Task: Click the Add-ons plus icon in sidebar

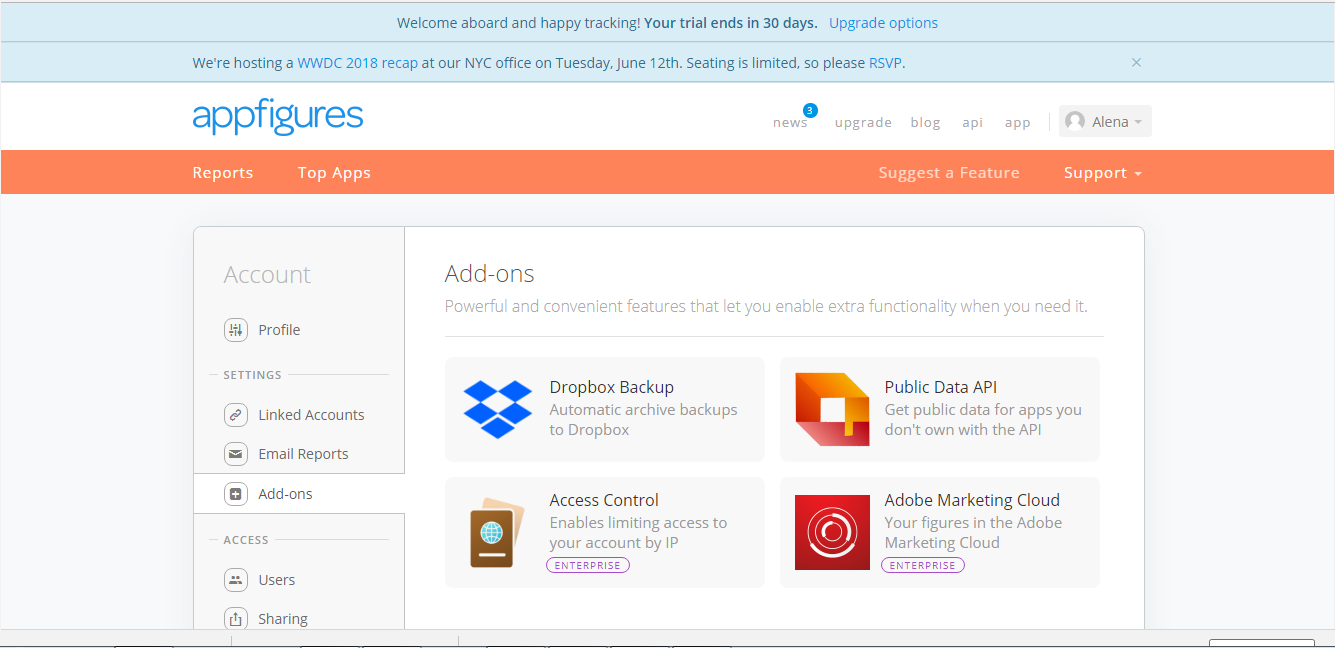Action: tap(235, 493)
